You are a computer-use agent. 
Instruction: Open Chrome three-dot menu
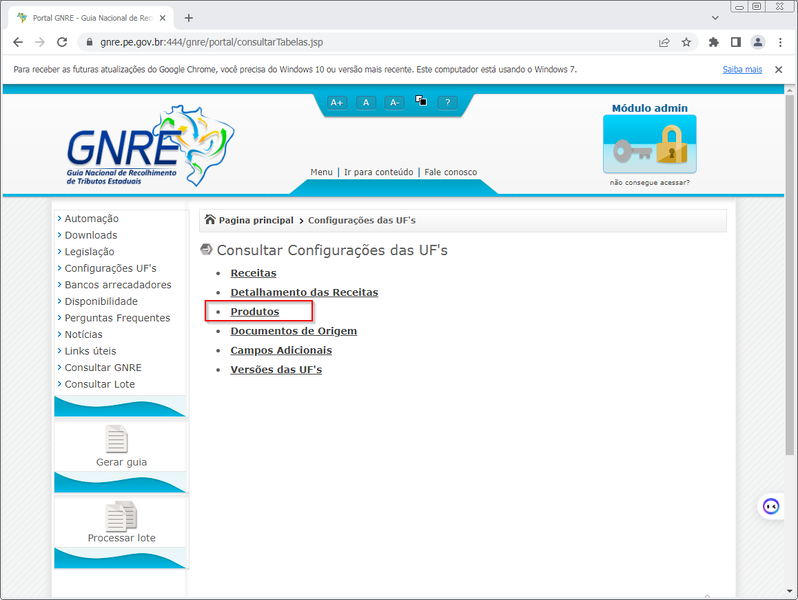[780, 42]
